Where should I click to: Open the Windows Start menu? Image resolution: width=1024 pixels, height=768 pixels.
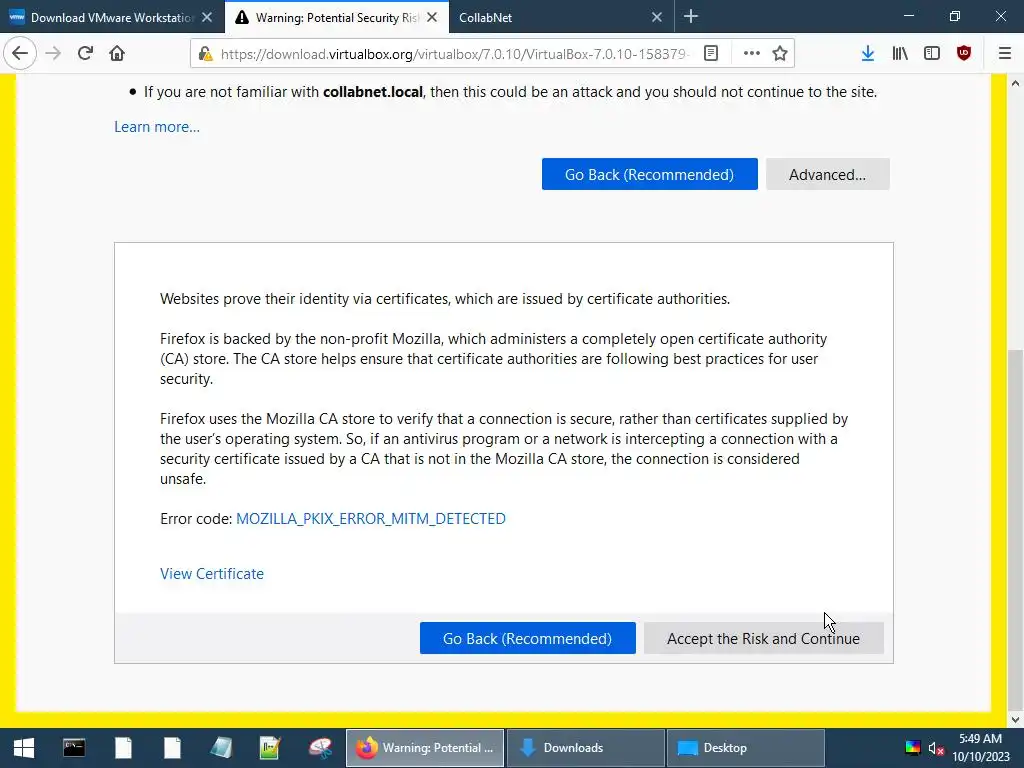tap(24, 748)
